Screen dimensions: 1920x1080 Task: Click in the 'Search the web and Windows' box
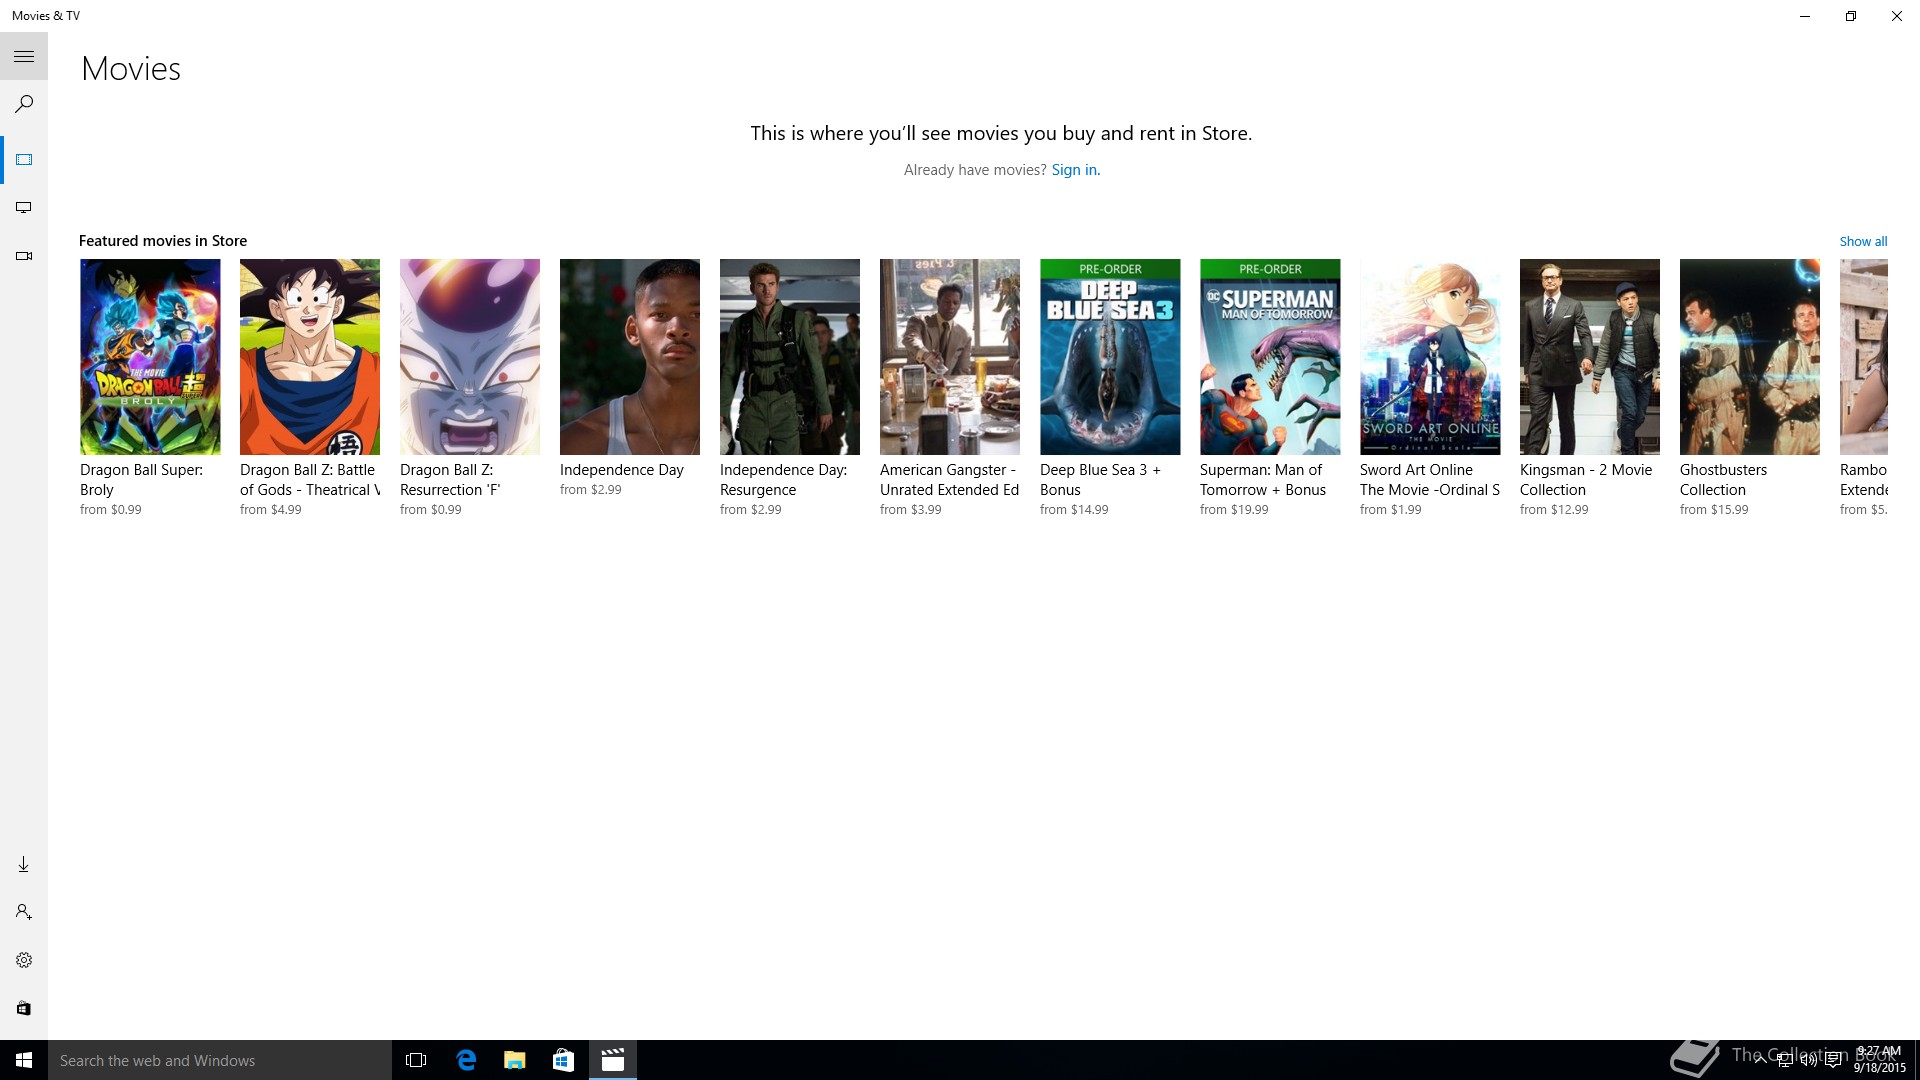(220, 1060)
